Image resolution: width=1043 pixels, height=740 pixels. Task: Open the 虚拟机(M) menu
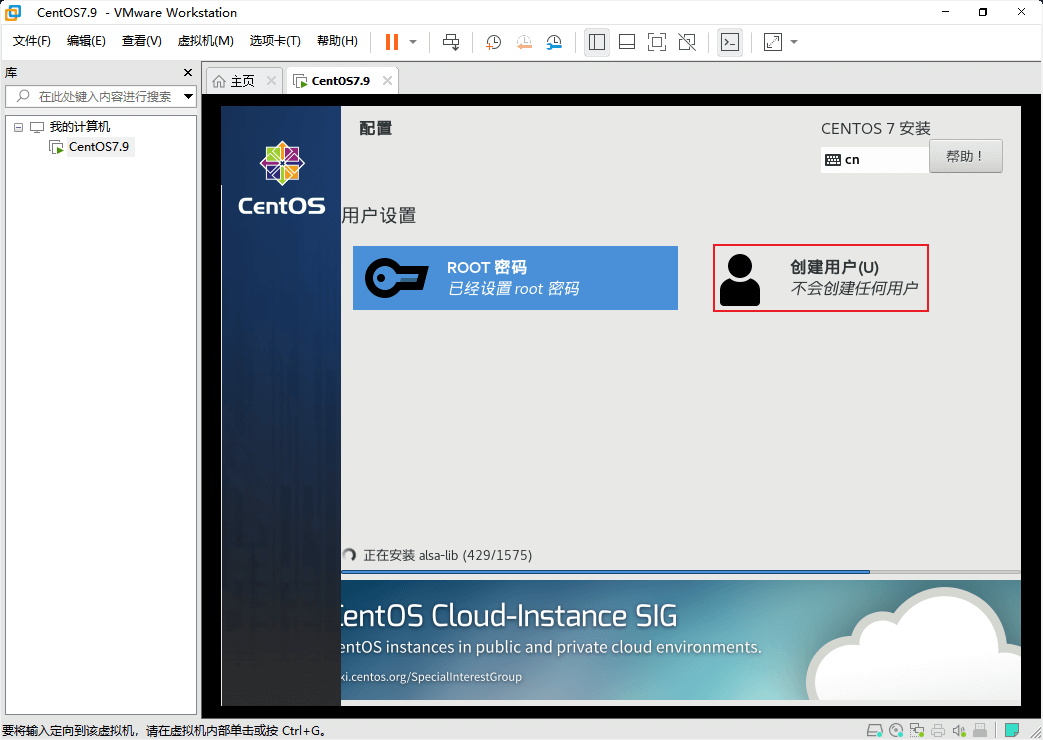point(205,41)
